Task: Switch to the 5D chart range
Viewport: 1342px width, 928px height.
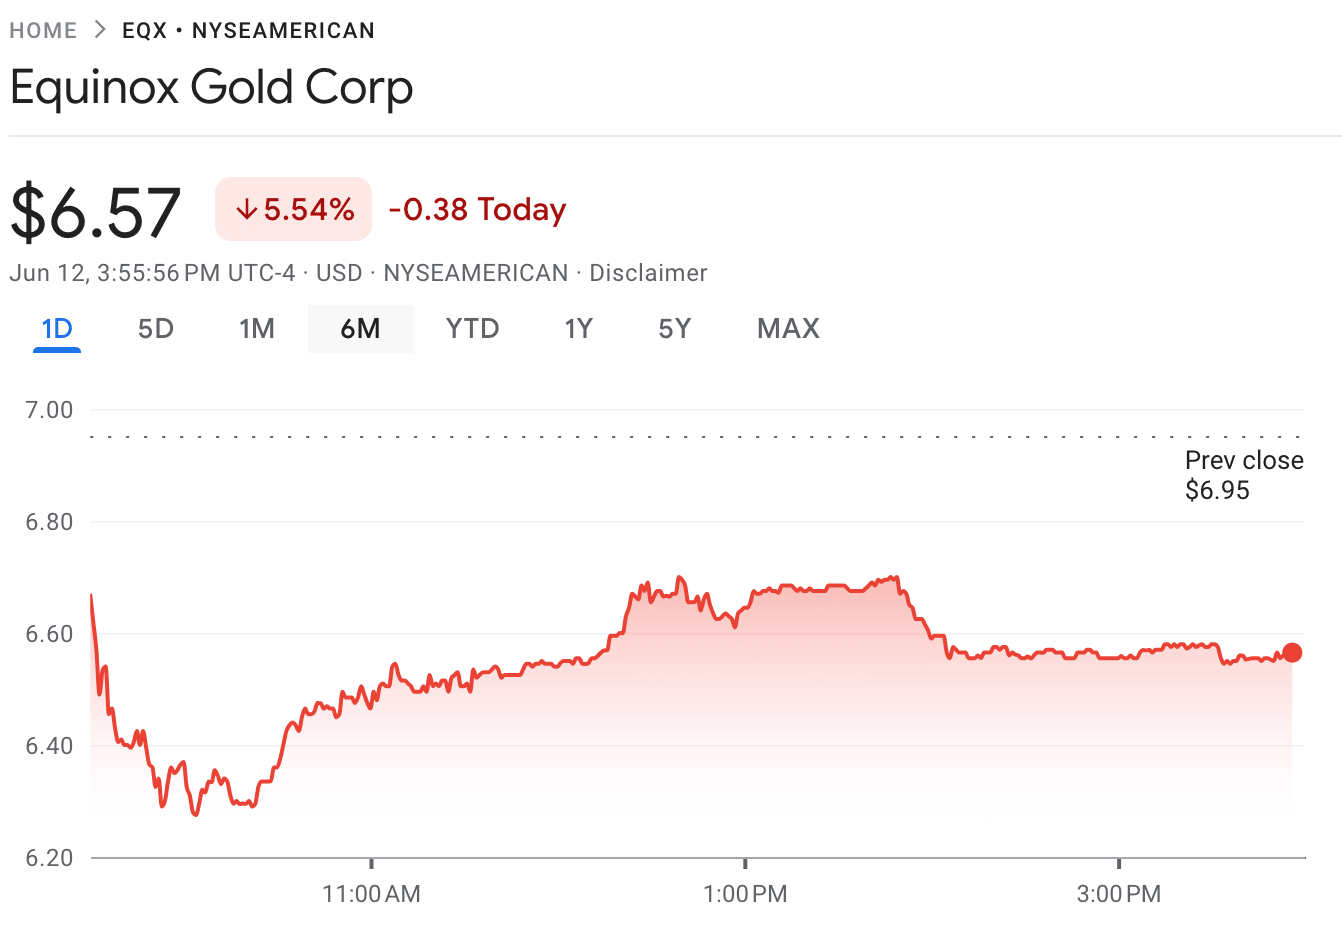Action: pyautogui.click(x=156, y=329)
